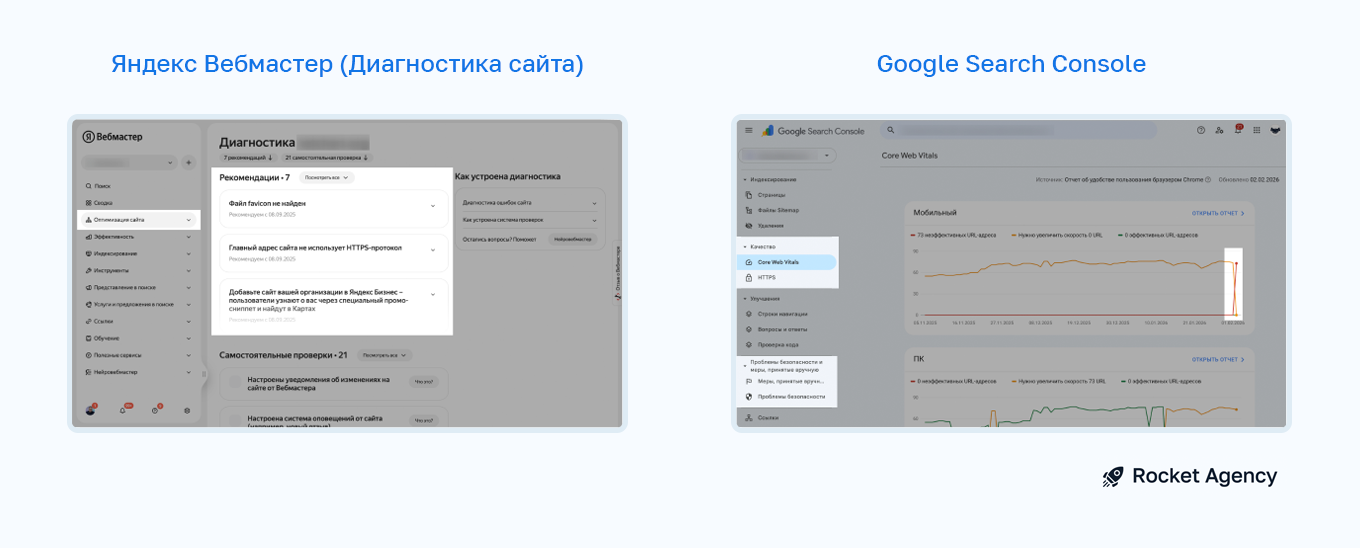The width and height of the screenshot is (1360, 548).
Task: Expand Эффективность in Вебмастер sidebar
Action: pyautogui.click(x=138, y=237)
